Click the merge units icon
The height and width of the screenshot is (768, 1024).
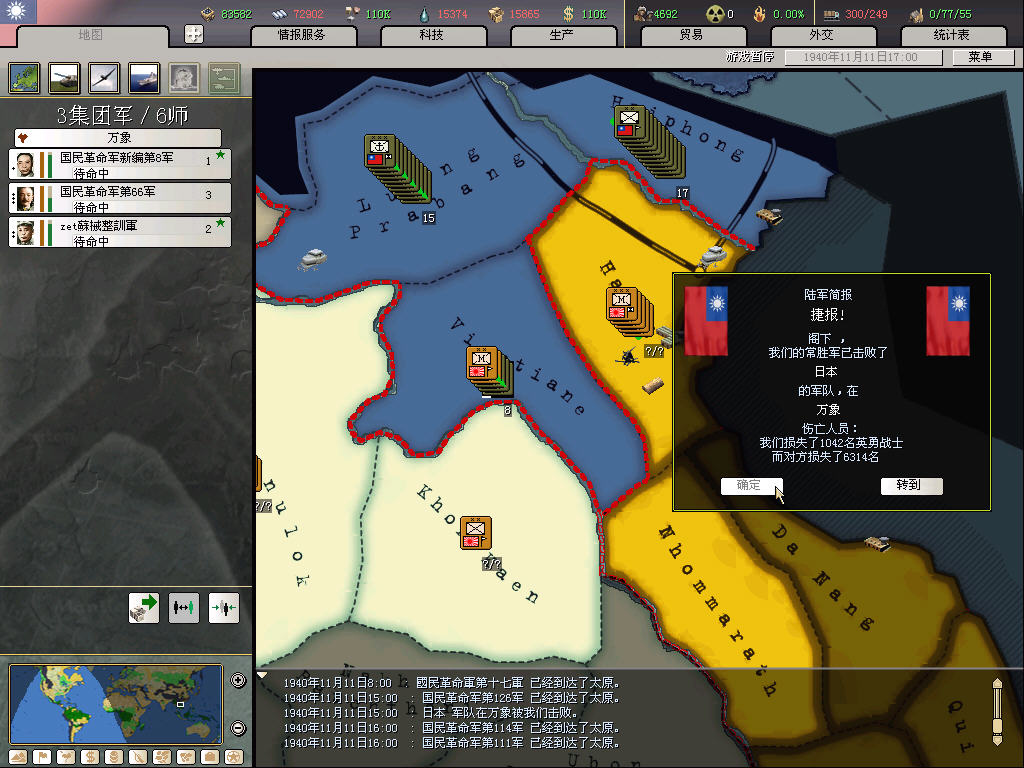224,607
